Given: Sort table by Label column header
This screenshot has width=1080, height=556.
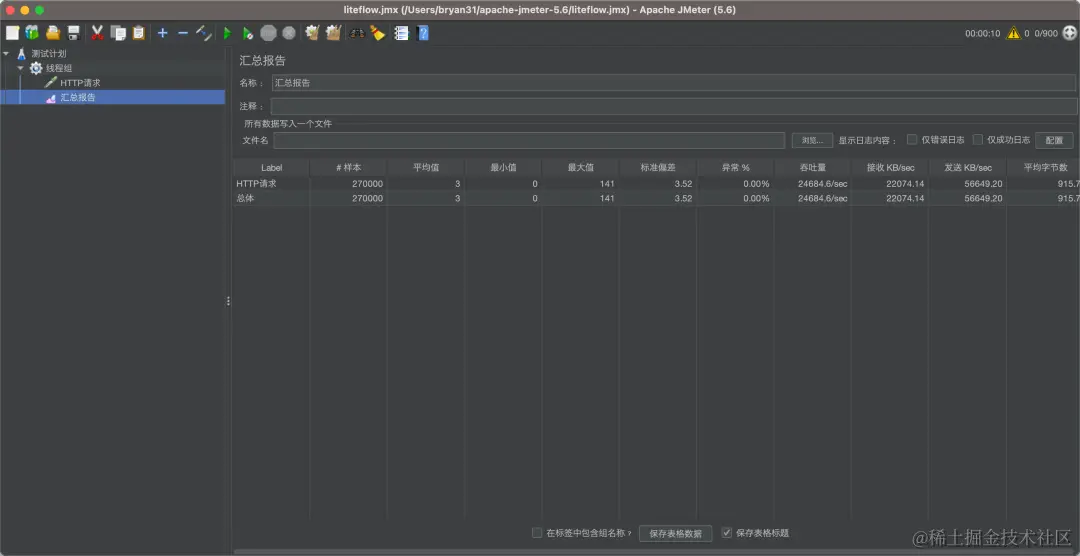Looking at the screenshot, I should click(271, 167).
